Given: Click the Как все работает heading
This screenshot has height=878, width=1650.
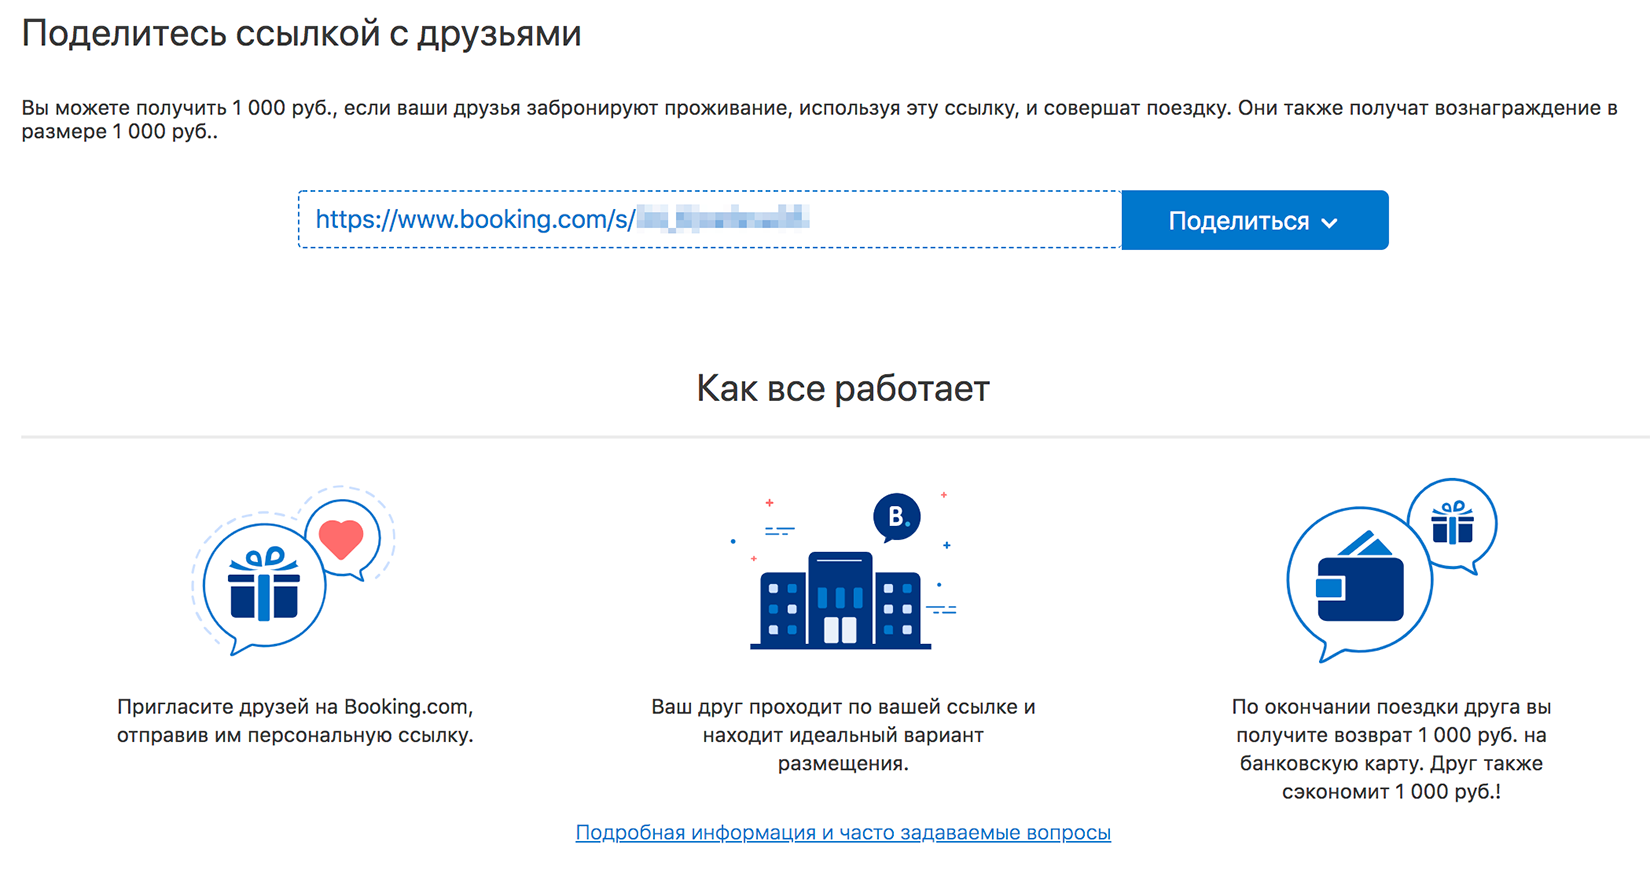Looking at the screenshot, I should (843, 388).
